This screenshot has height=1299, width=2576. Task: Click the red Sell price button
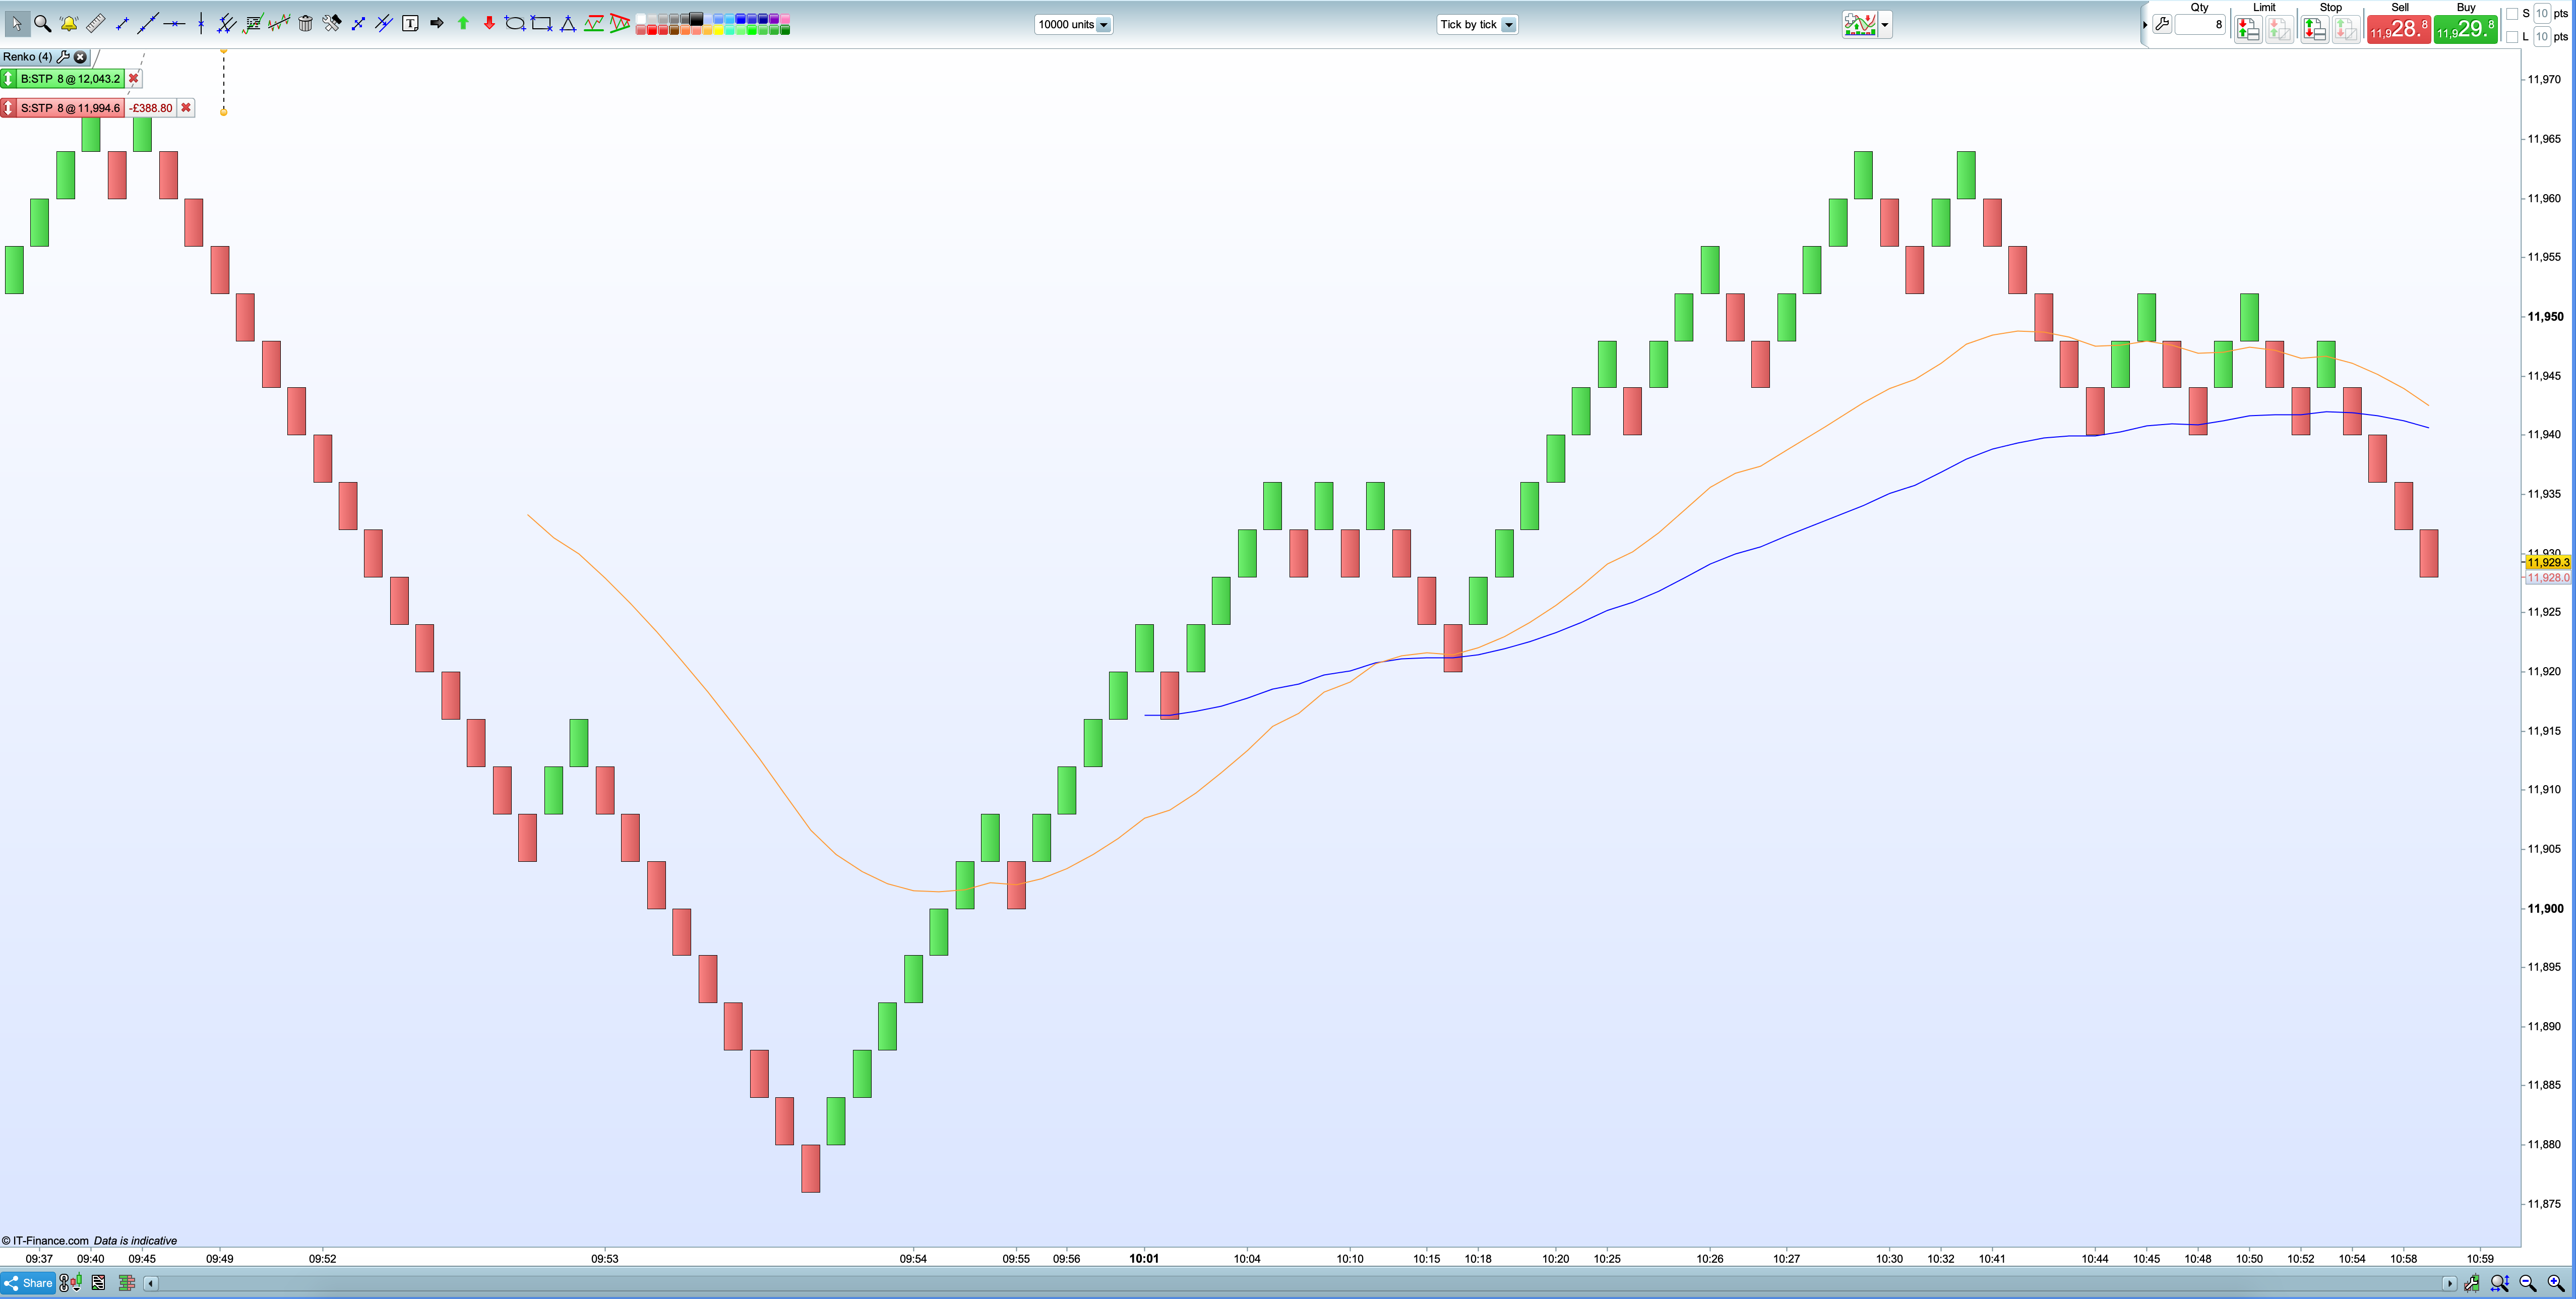point(2398,29)
